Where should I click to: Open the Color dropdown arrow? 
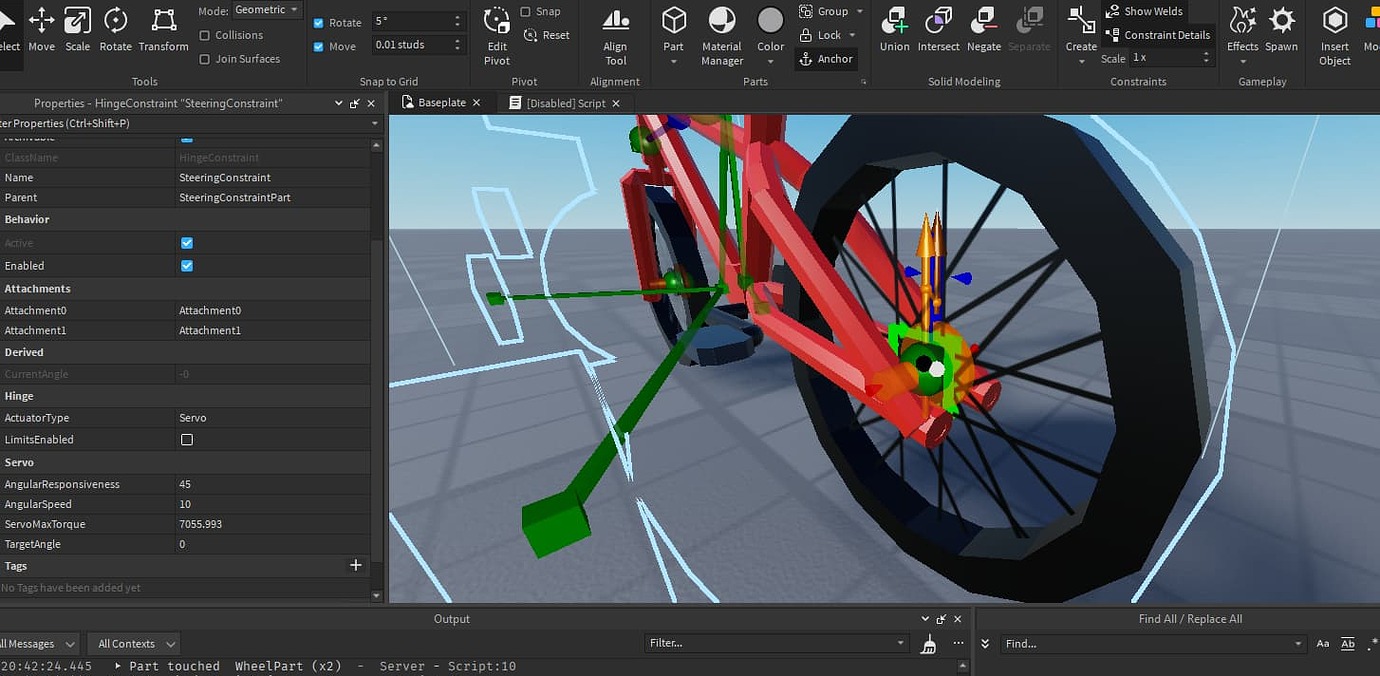pyautogui.click(x=770, y=59)
